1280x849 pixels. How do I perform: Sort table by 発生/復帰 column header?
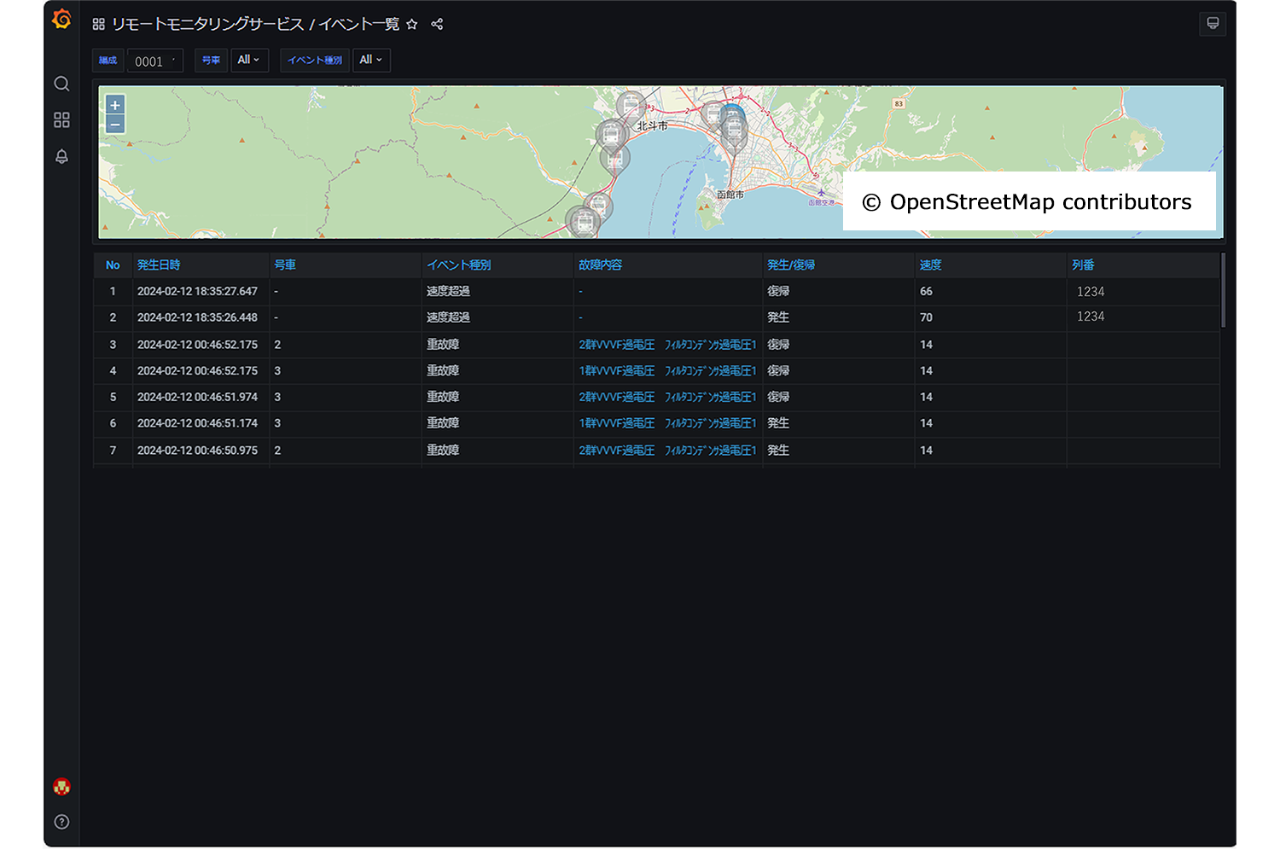(791, 265)
